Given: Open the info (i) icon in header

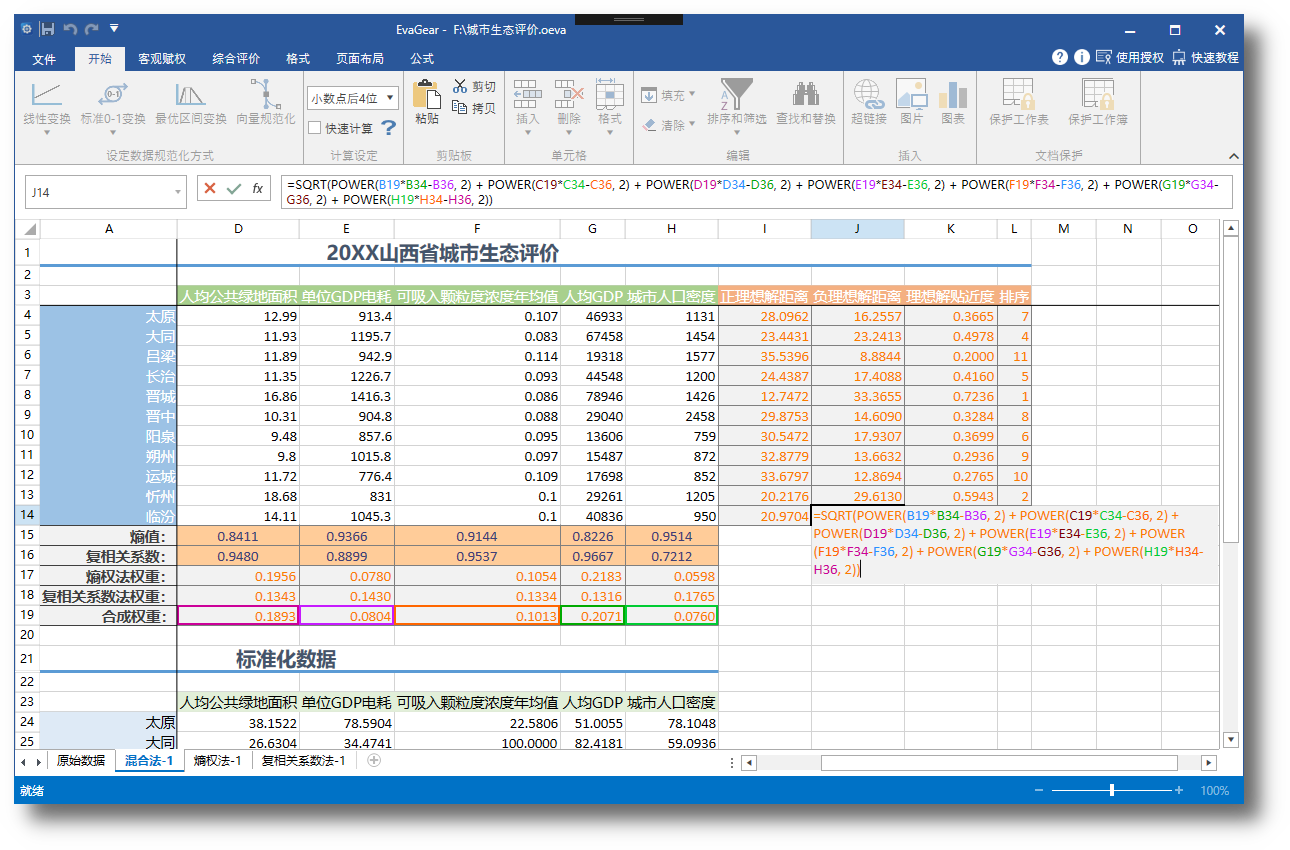Looking at the screenshot, I should point(1081,57).
